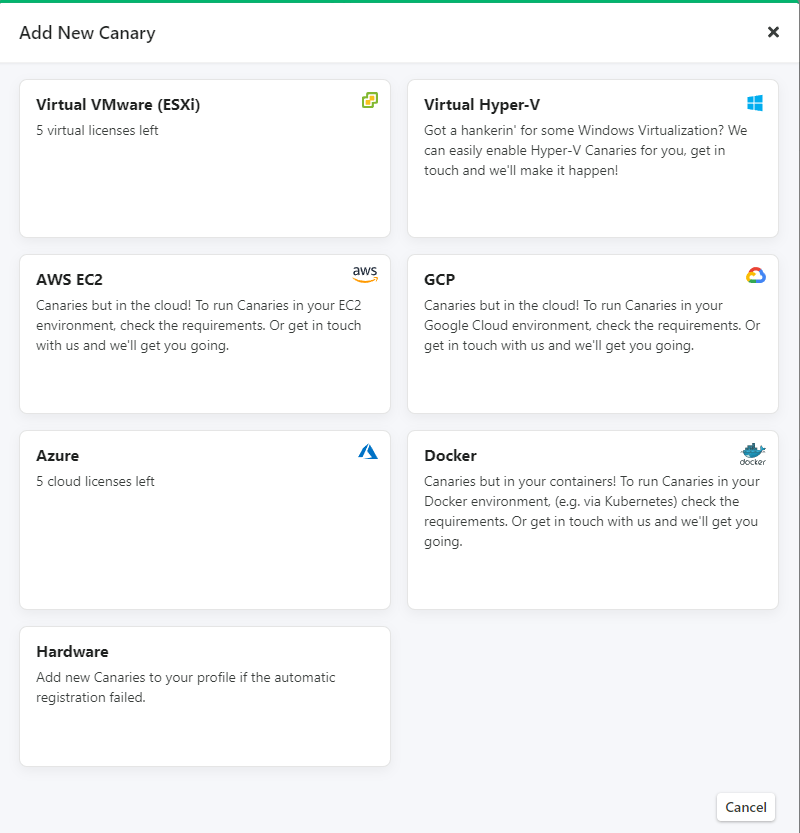This screenshot has height=833, width=800.
Task: Choose the Virtual Hyper-V card heading
Action: click(482, 105)
